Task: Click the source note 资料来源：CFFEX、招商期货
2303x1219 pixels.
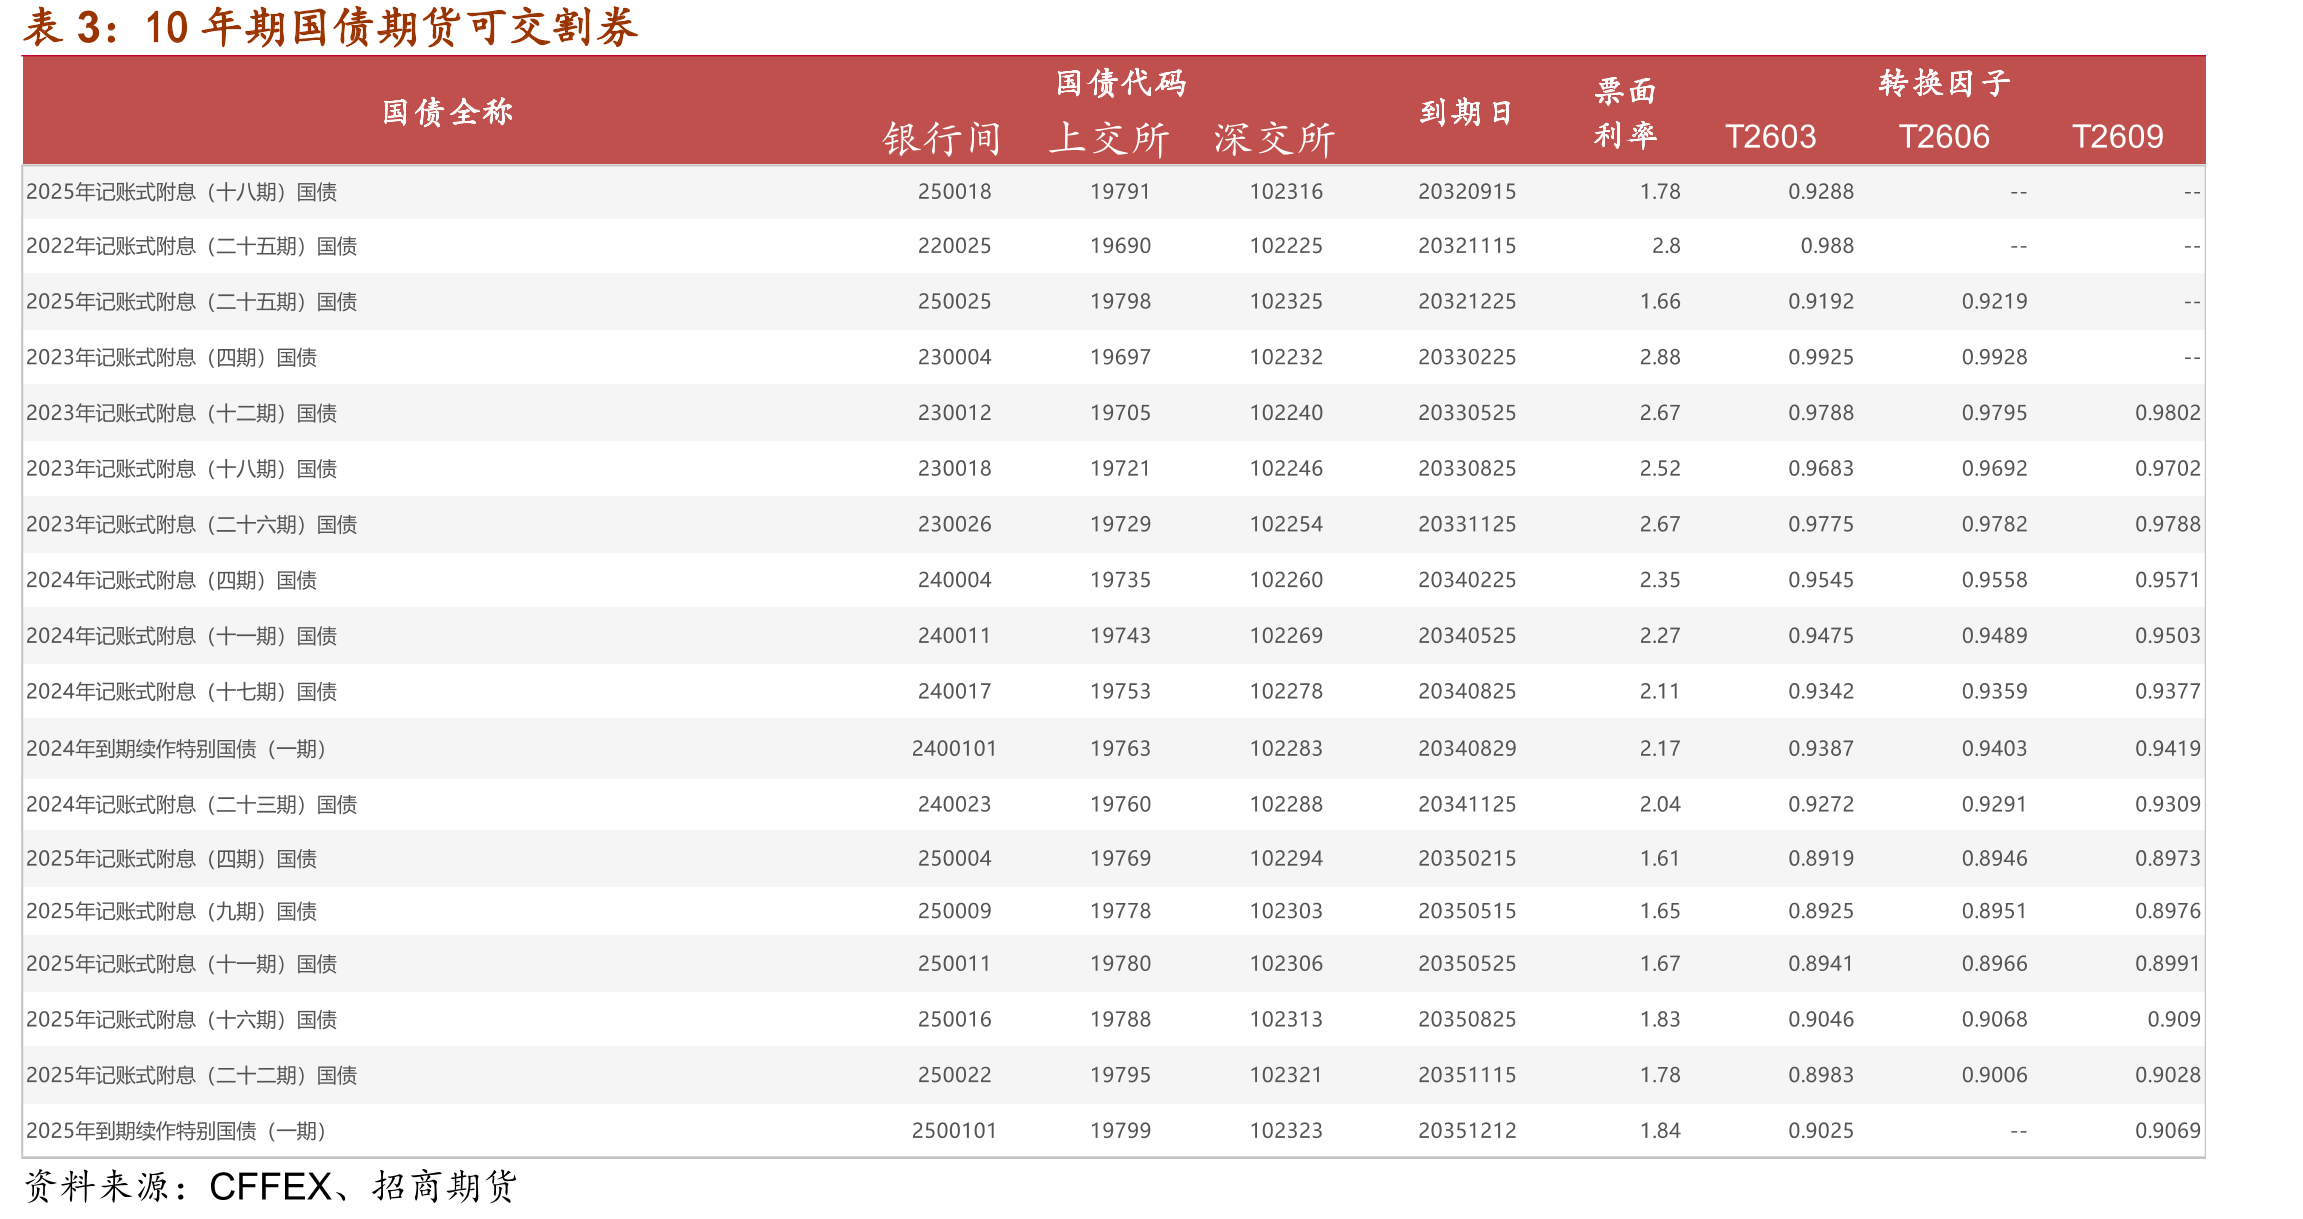Action: point(270,1187)
